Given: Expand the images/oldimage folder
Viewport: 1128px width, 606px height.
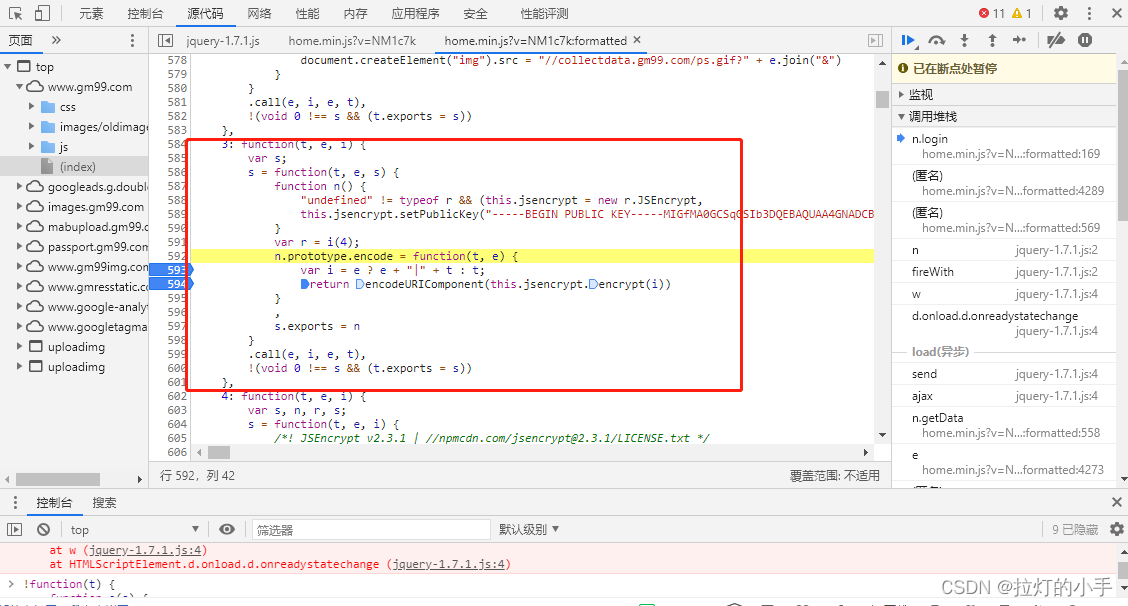Looking at the screenshot, I should point(32,127).
